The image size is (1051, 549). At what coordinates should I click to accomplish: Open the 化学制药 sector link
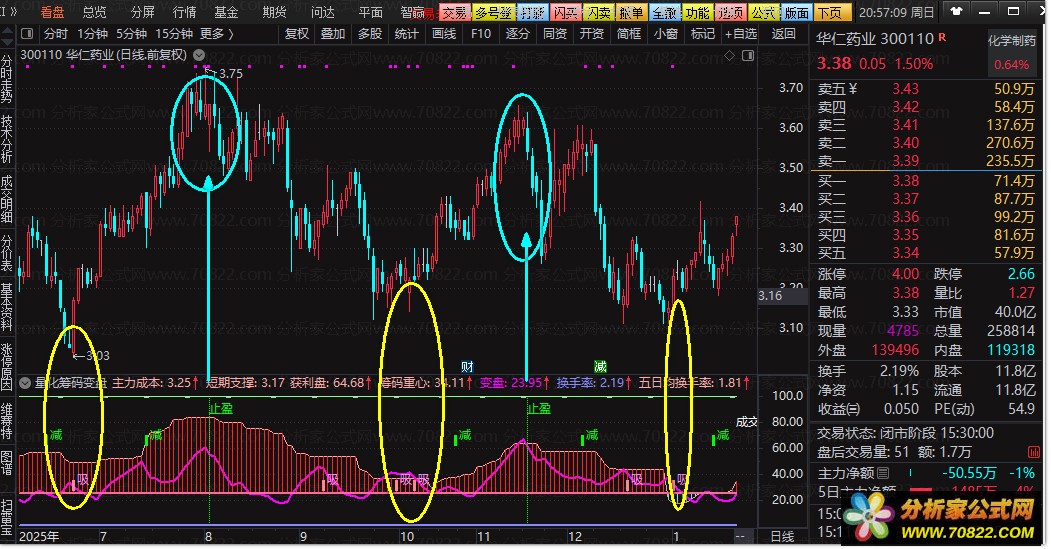pos(1011,41)
